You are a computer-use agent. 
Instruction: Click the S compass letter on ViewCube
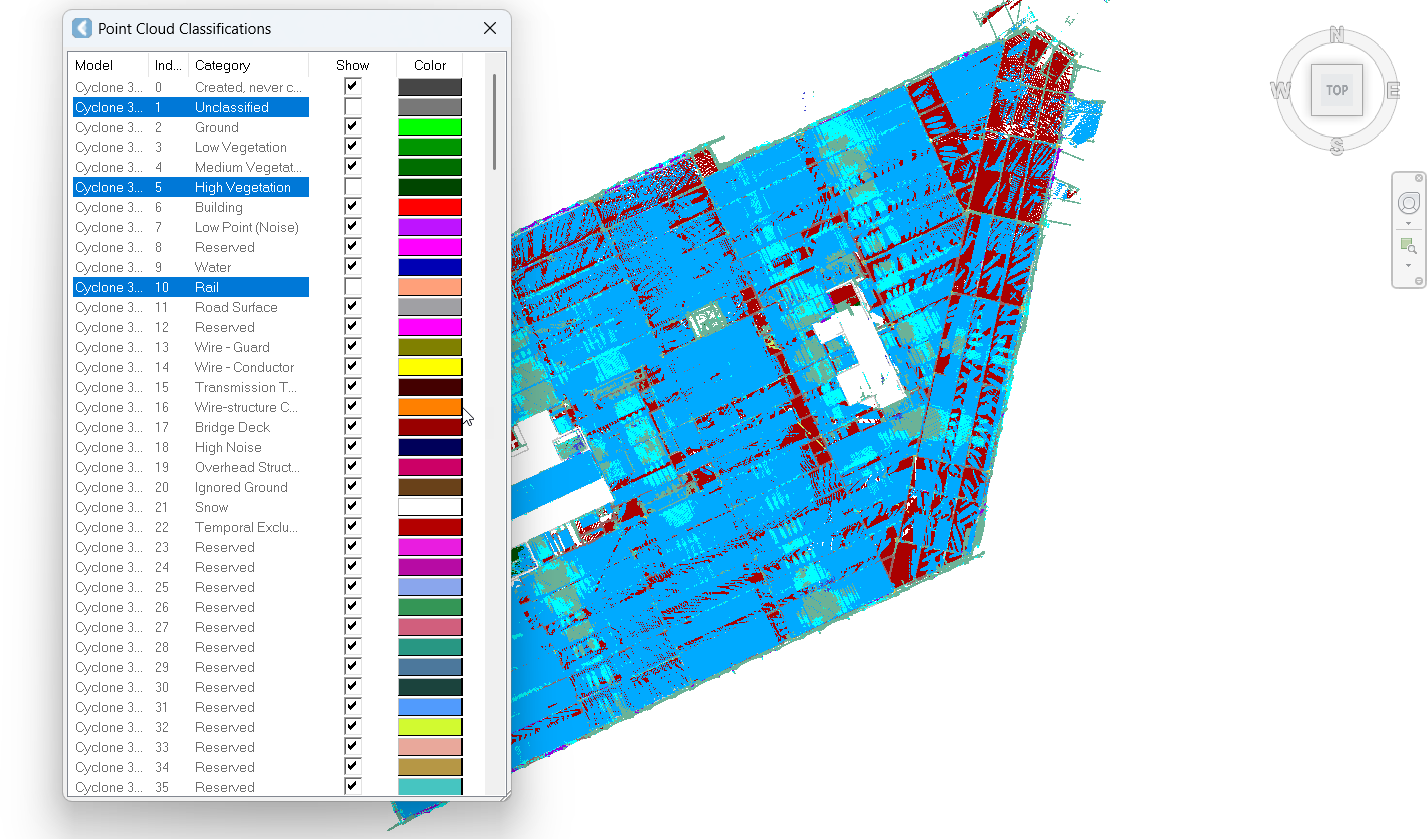click(1336, 147)
